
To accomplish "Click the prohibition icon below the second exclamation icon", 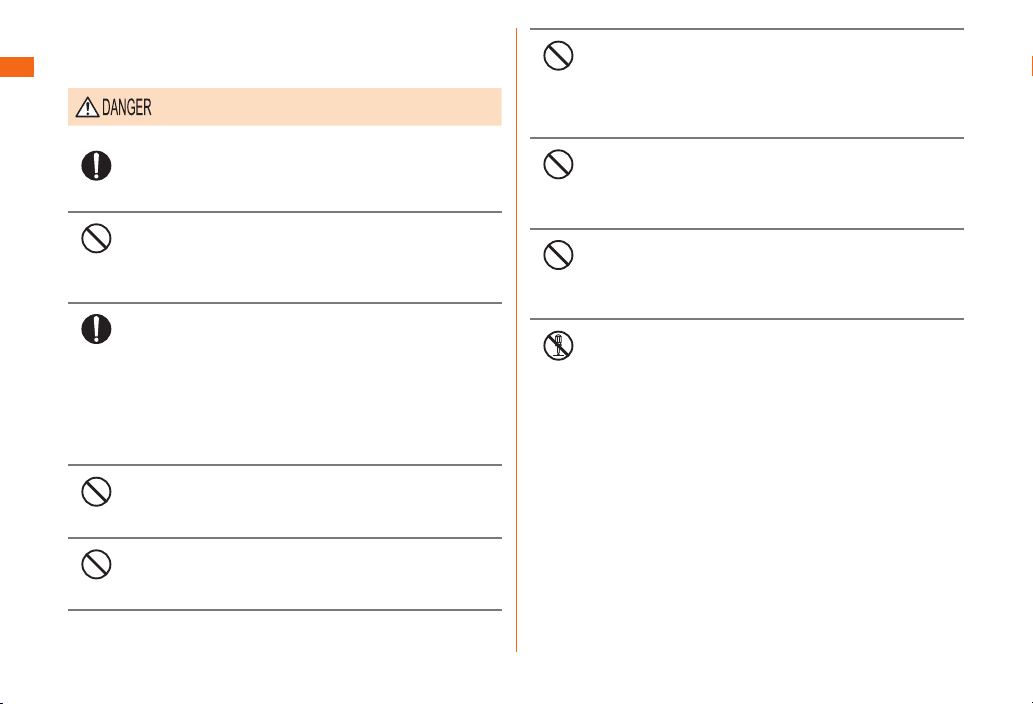I will click(96, 491).
